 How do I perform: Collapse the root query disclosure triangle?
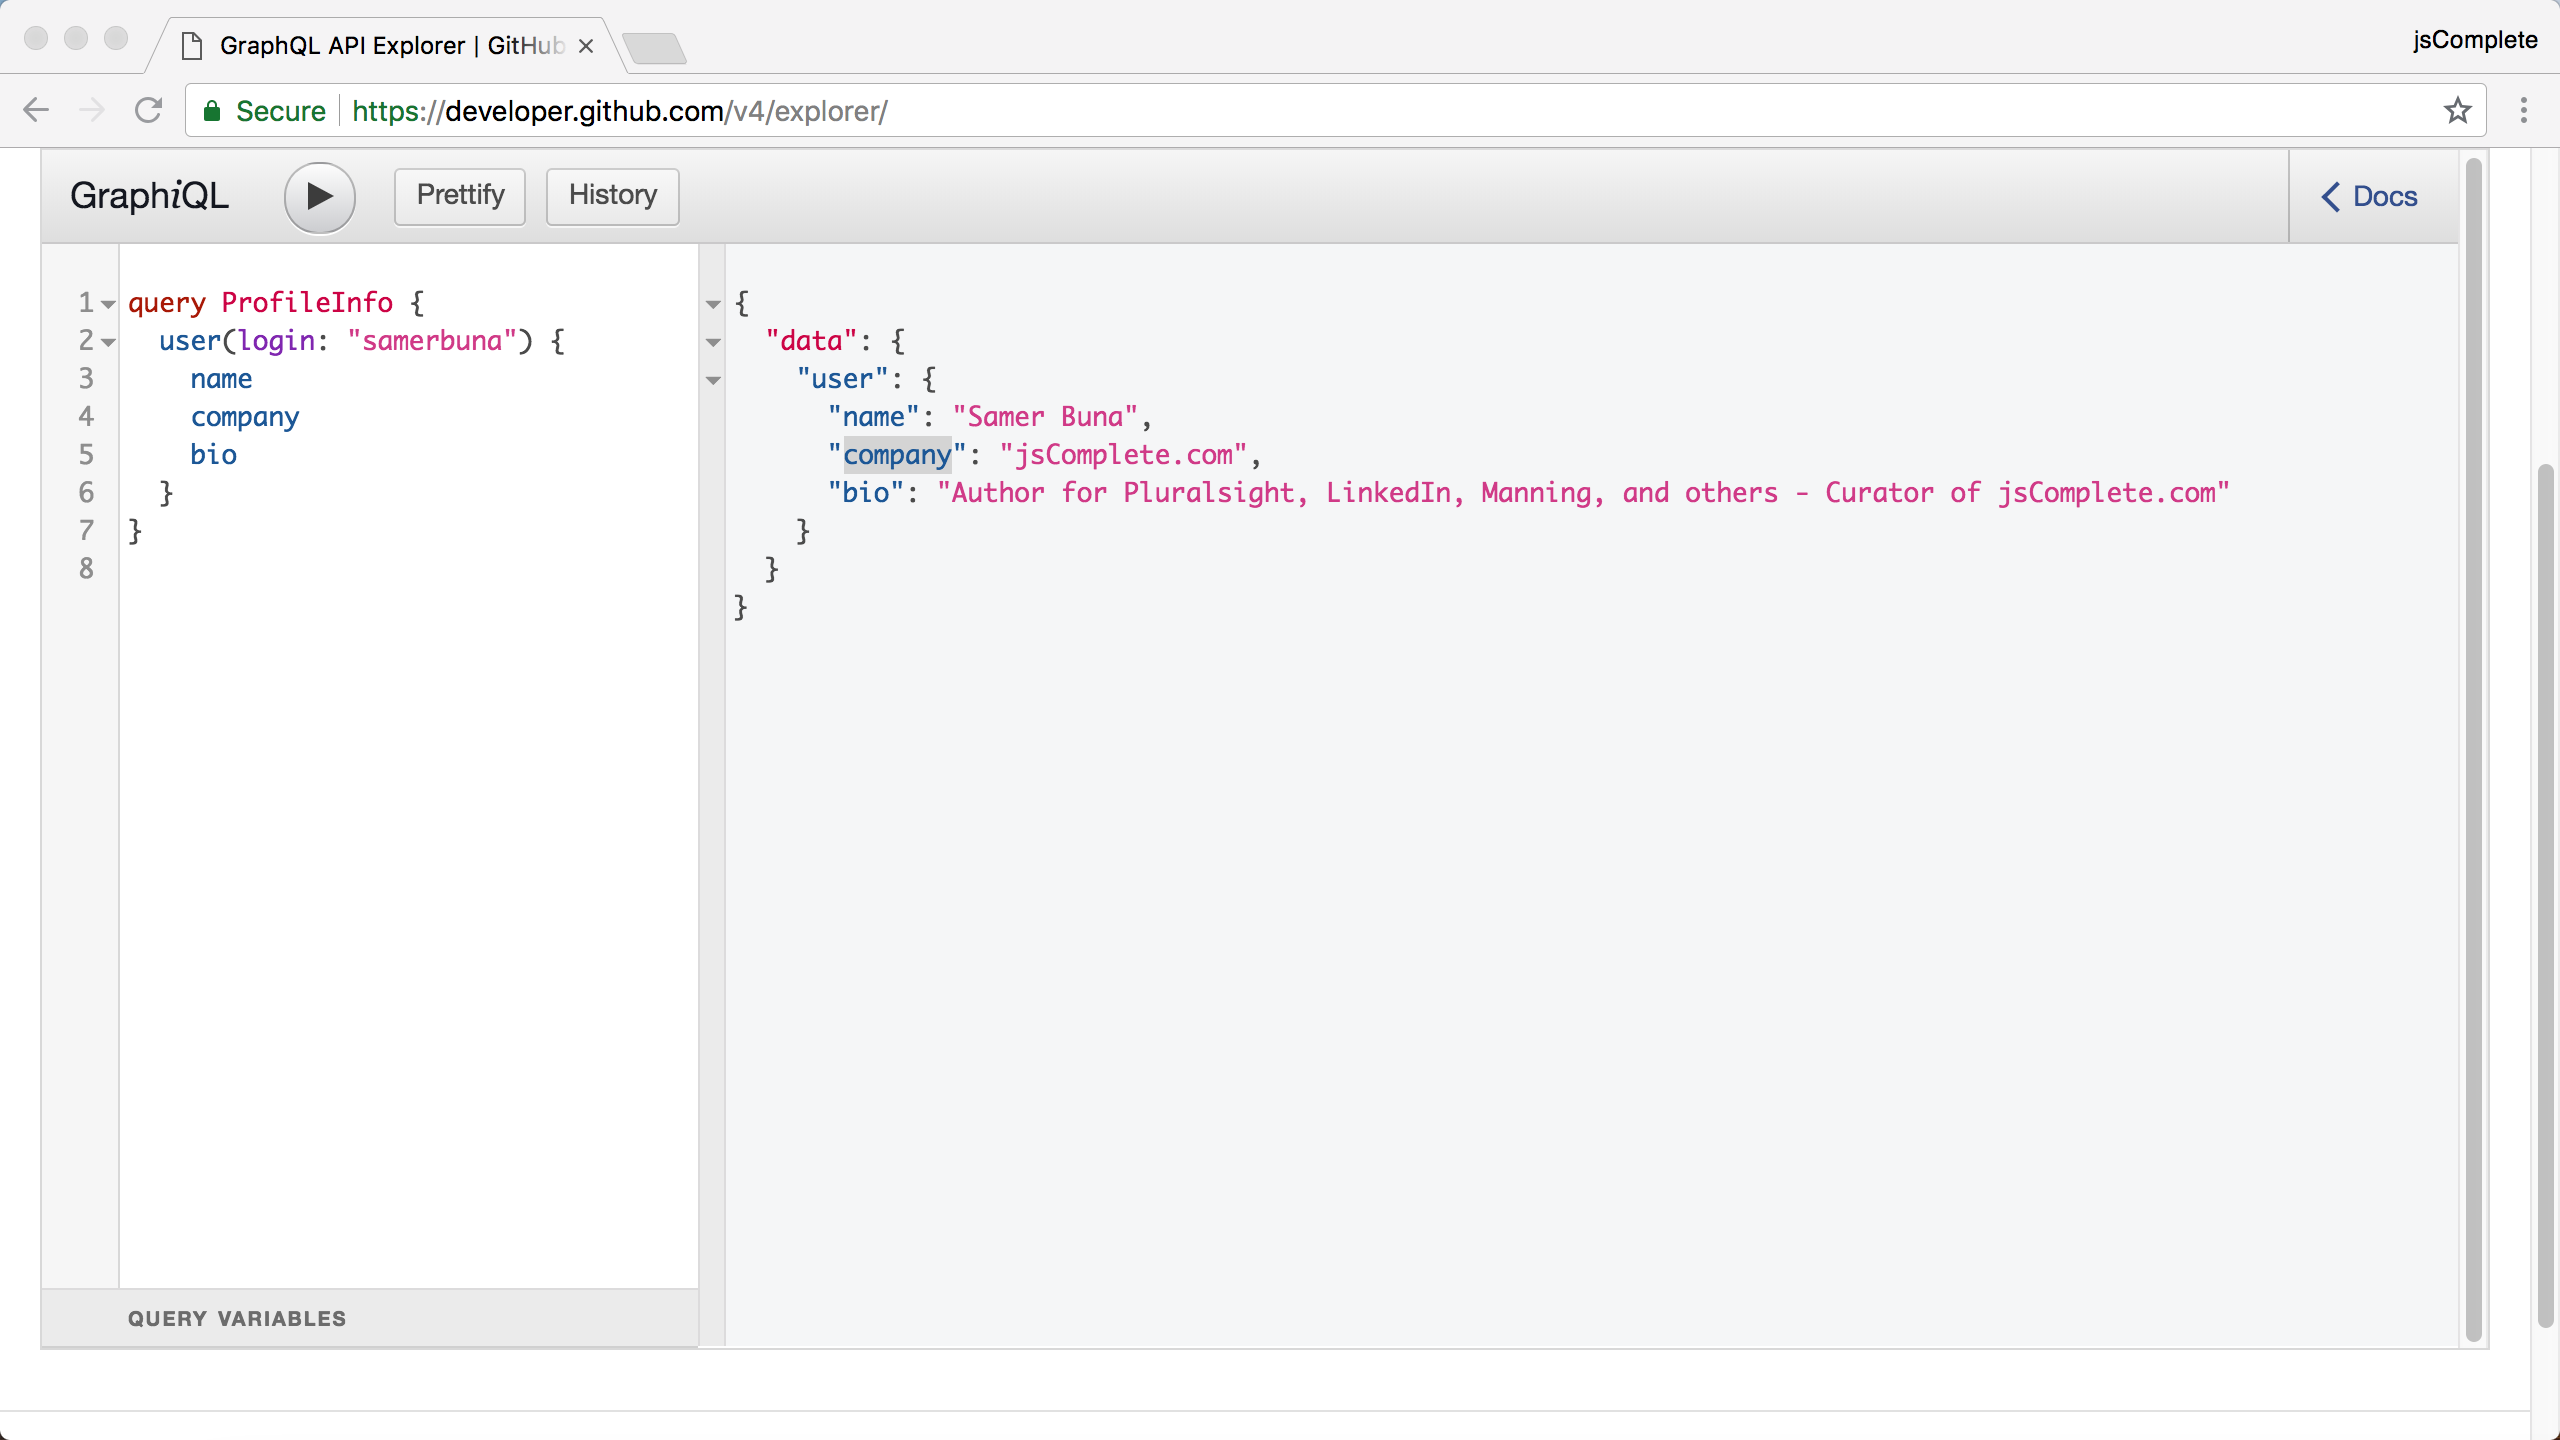(x=109, y=302)
